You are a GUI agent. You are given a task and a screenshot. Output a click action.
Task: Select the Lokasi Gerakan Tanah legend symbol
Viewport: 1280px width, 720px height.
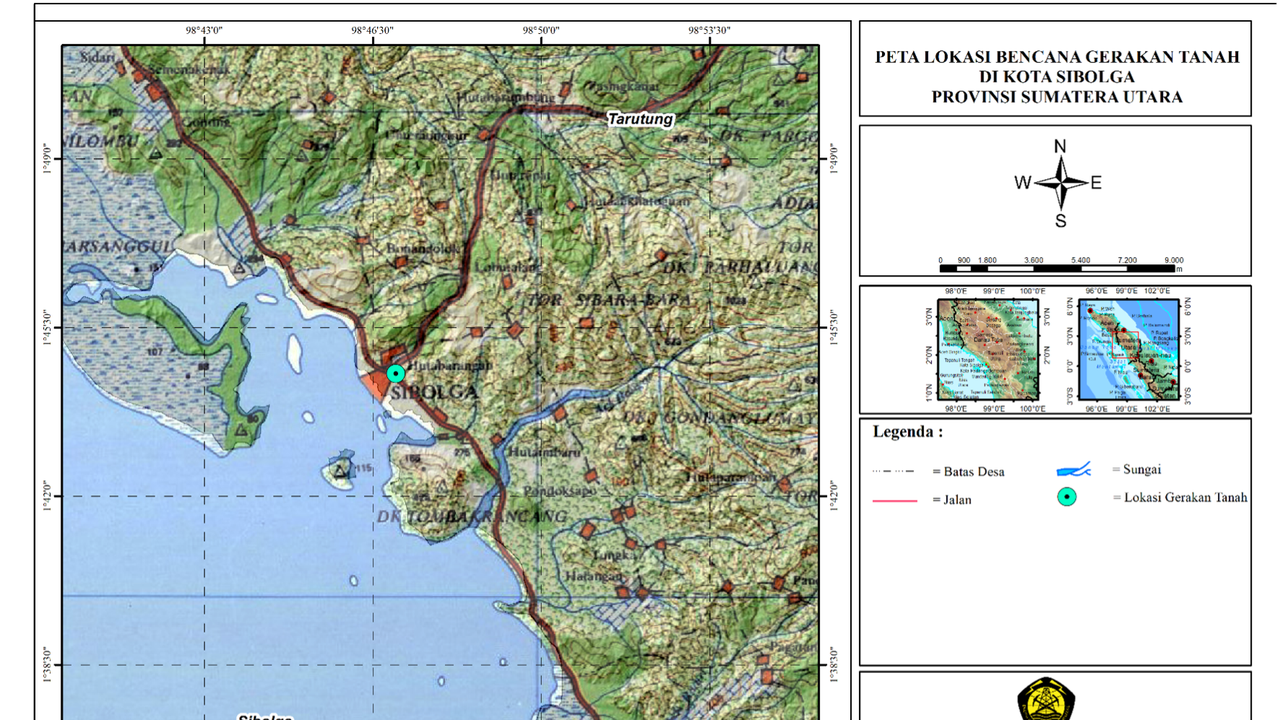(1069, 497)
